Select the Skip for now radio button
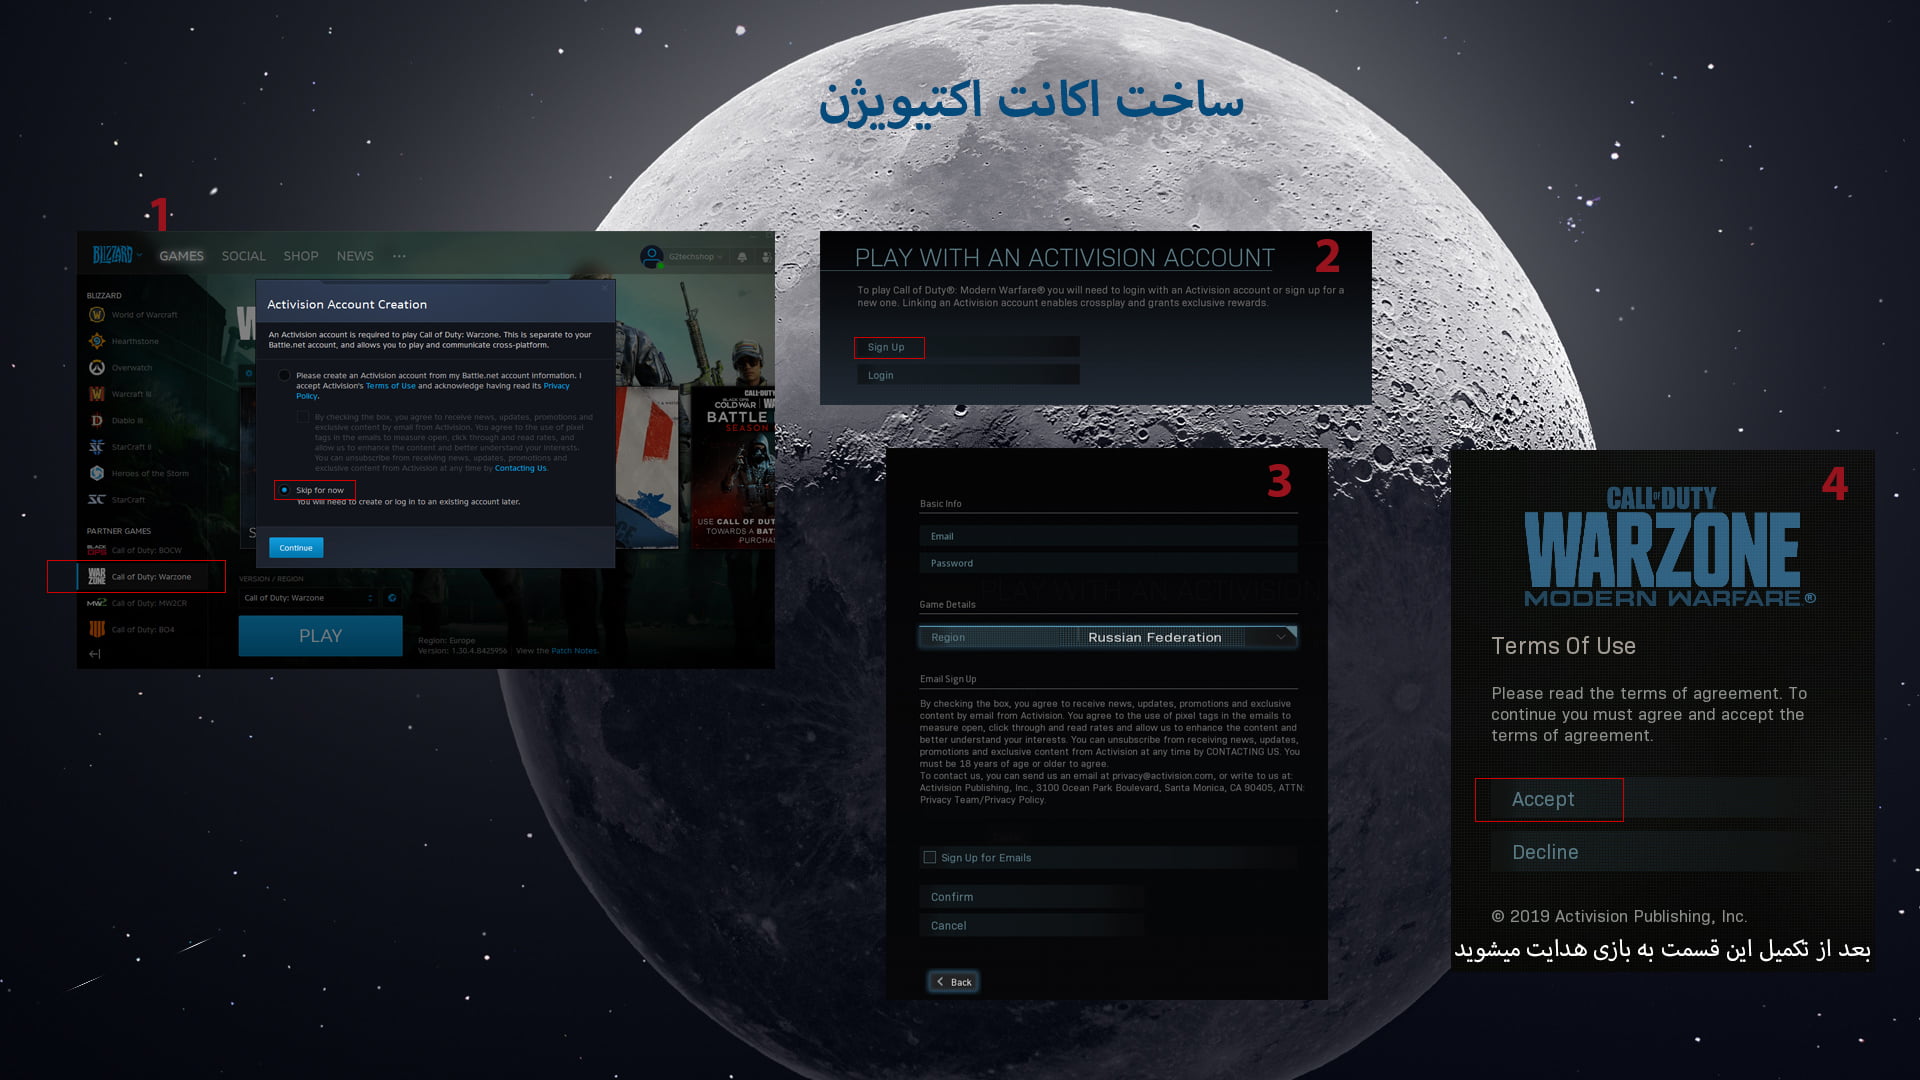1920x1080 pixels. (x=285, y=490)
